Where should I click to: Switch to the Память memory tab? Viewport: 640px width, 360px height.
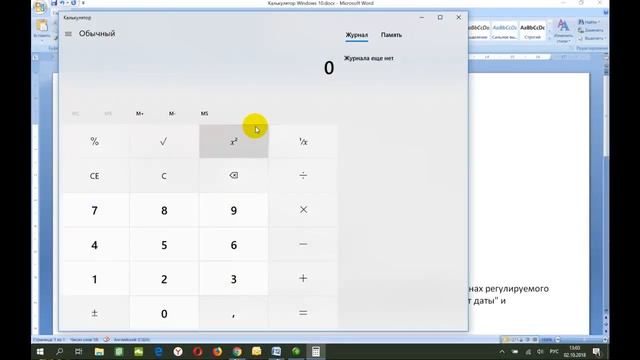click(x=391, y=35)
